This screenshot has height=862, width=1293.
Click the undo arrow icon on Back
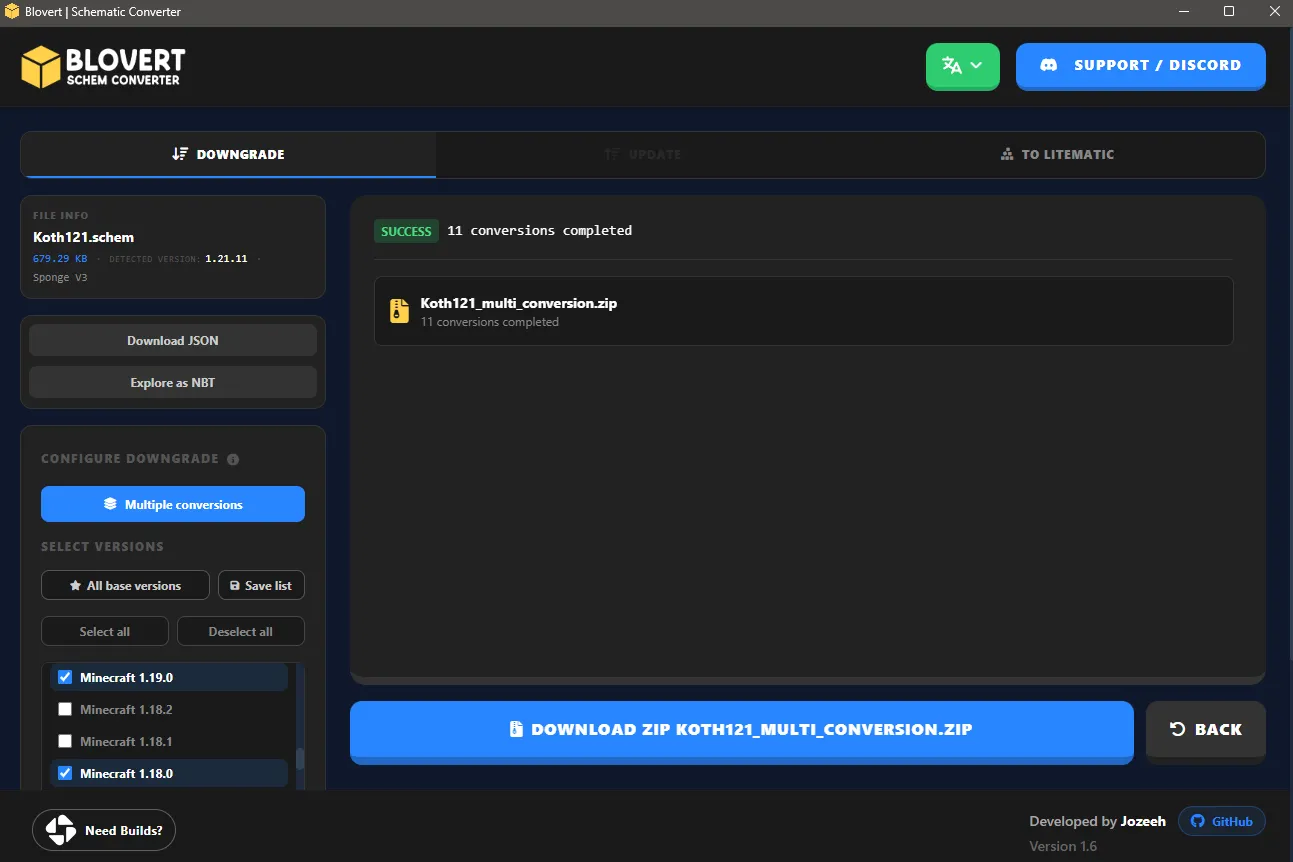pyautogui.click(x=1178, y=729)
